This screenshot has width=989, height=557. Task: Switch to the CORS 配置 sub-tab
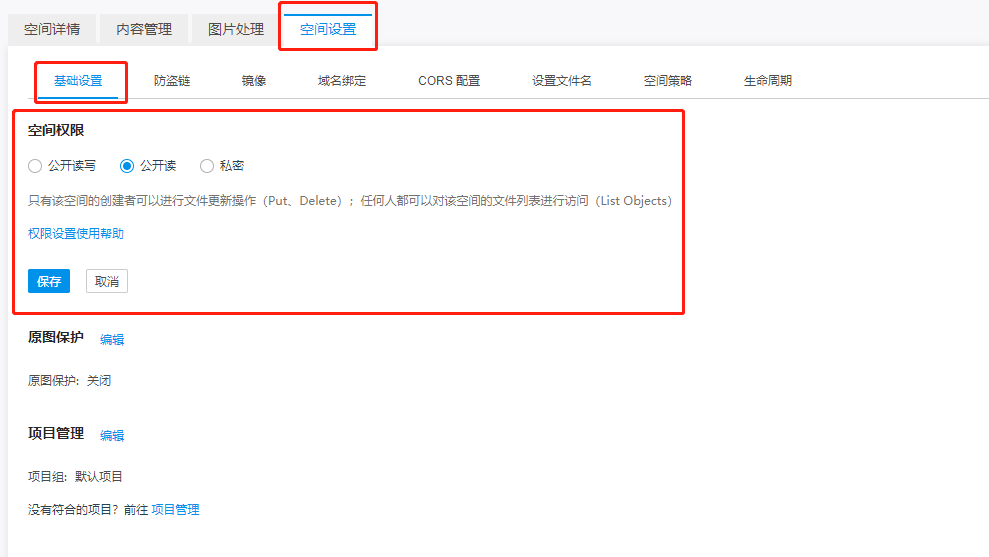[449, 81]
